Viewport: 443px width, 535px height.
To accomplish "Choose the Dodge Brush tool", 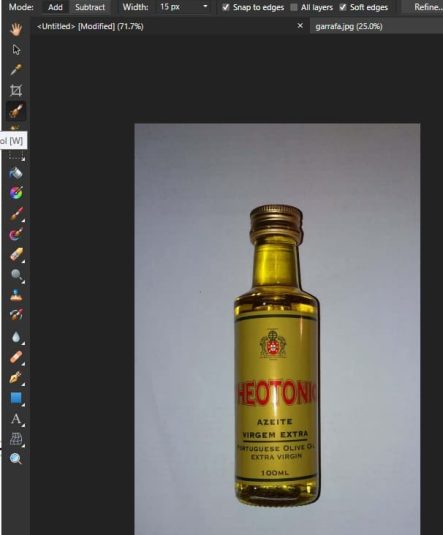I will [x=16, y=275].
